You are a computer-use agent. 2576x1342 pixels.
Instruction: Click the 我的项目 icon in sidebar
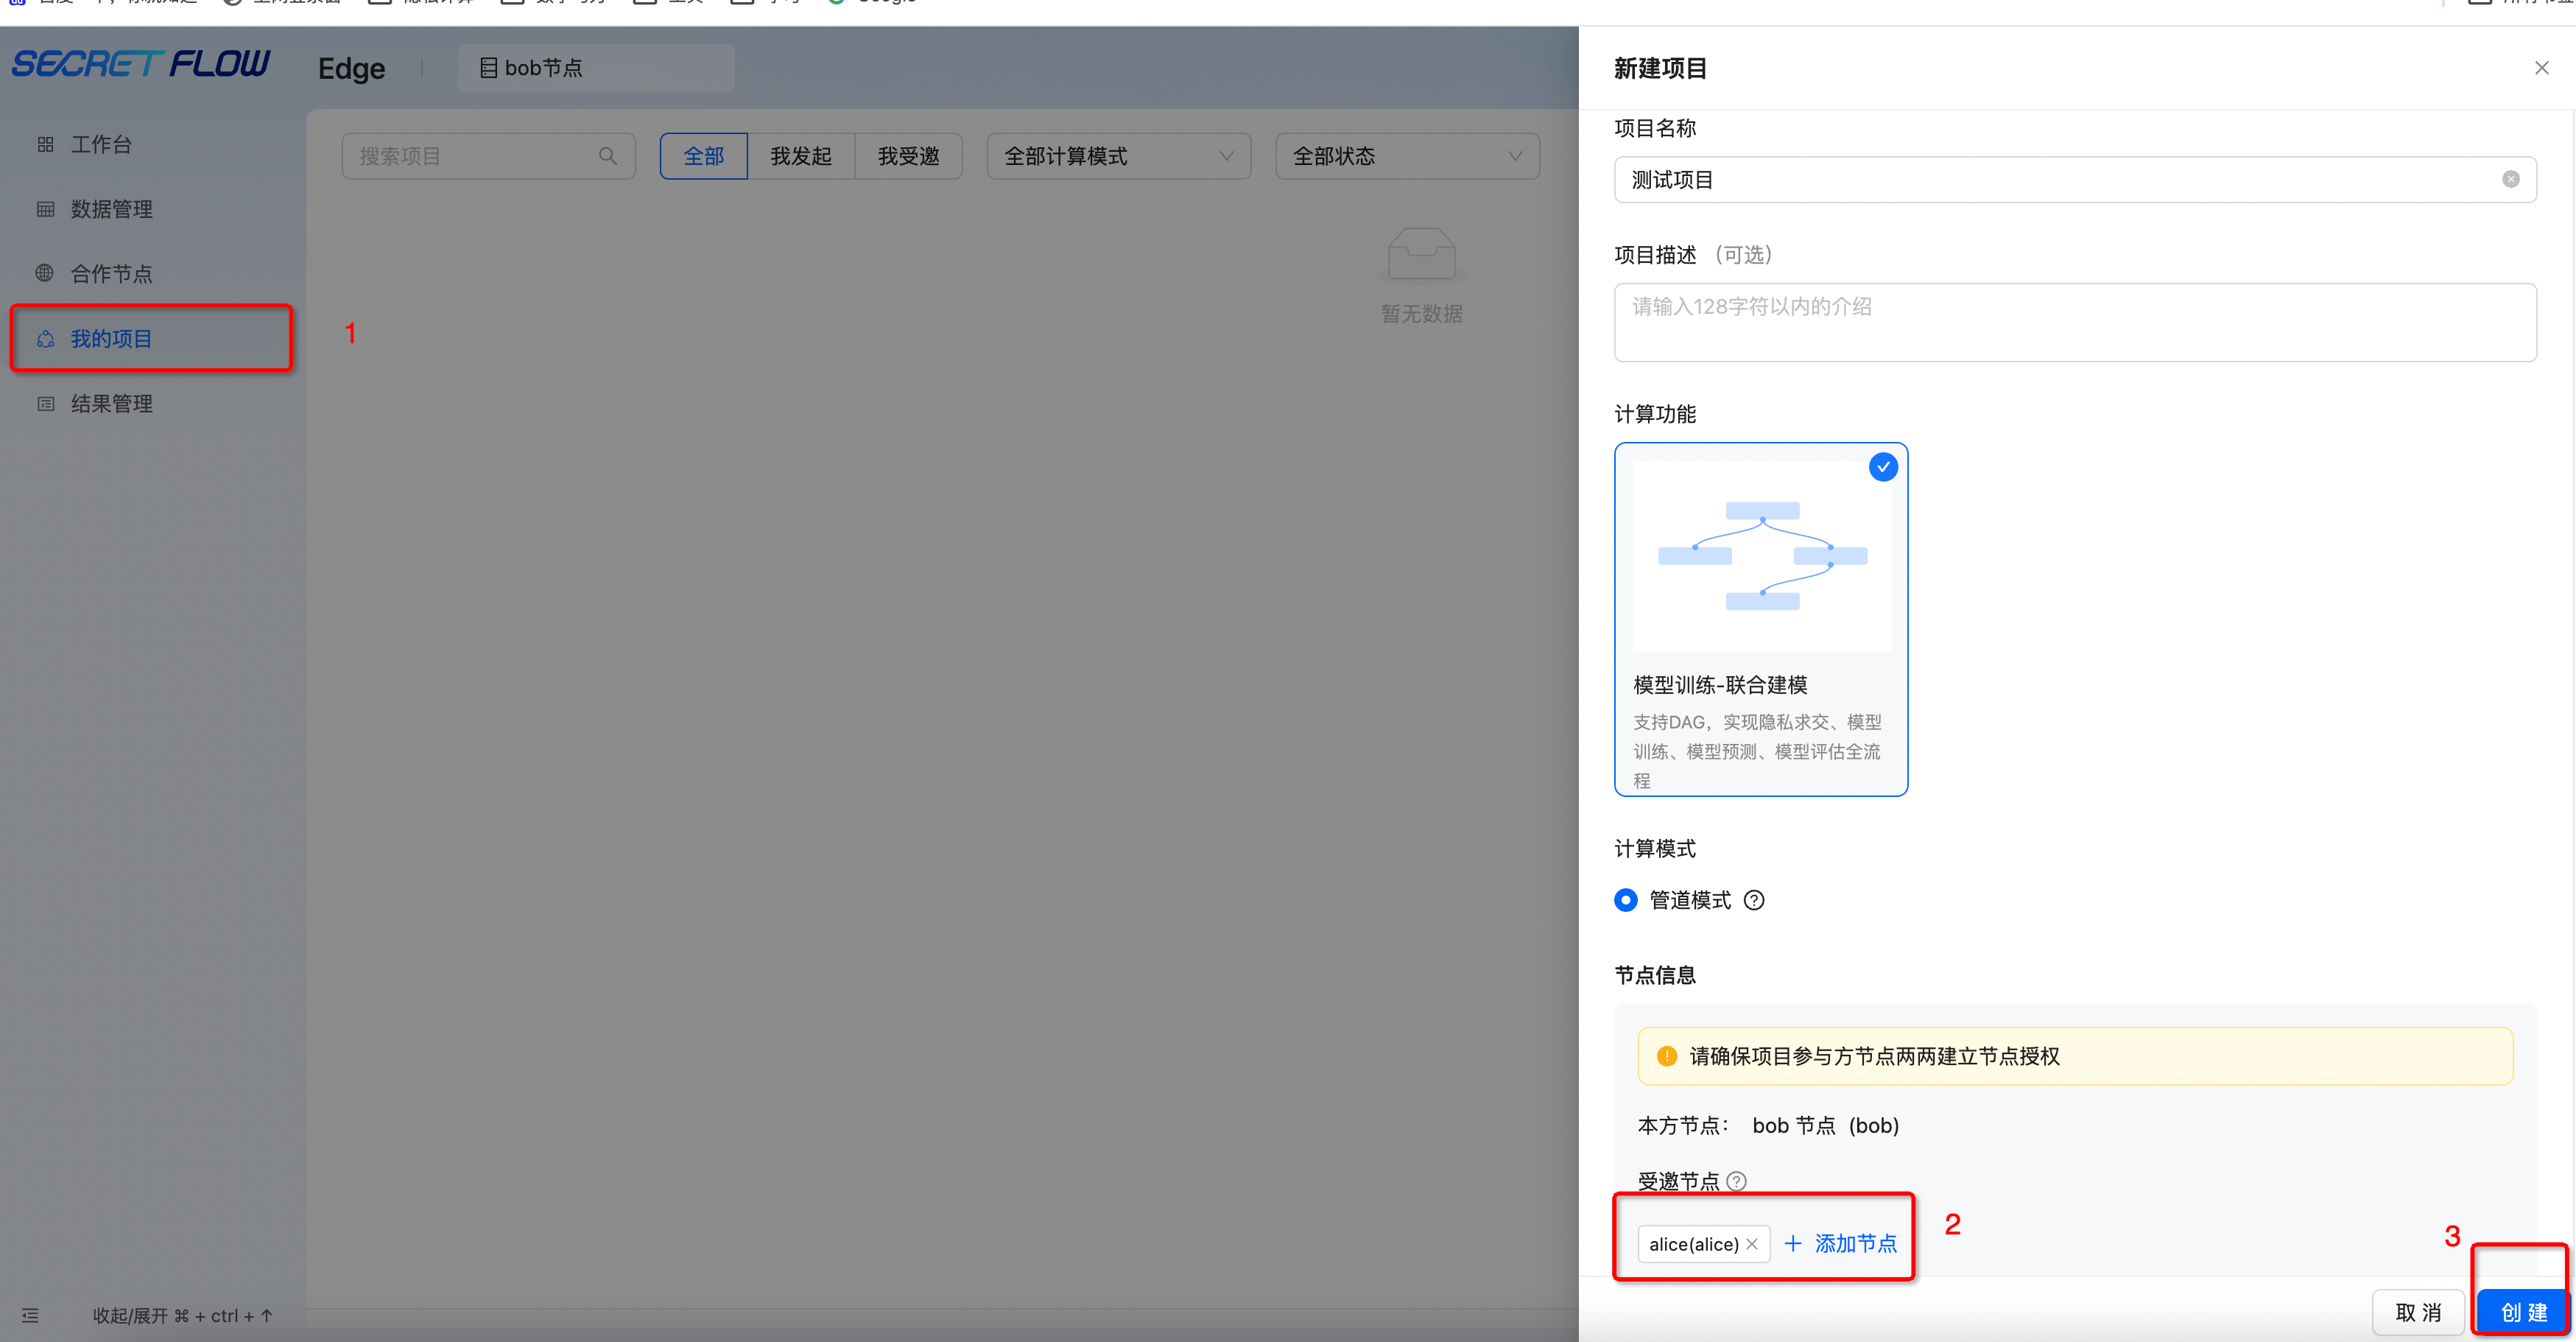(x=45, y=339)
